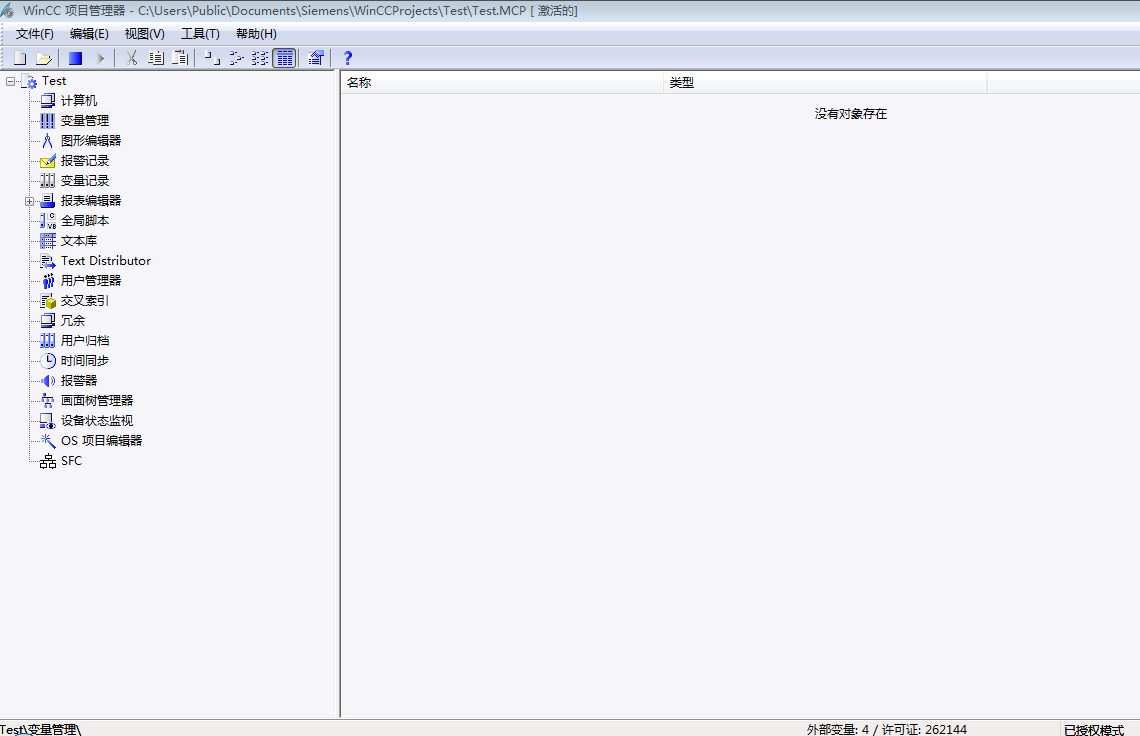Click the Copy toolbar icon

click(156, 58)
